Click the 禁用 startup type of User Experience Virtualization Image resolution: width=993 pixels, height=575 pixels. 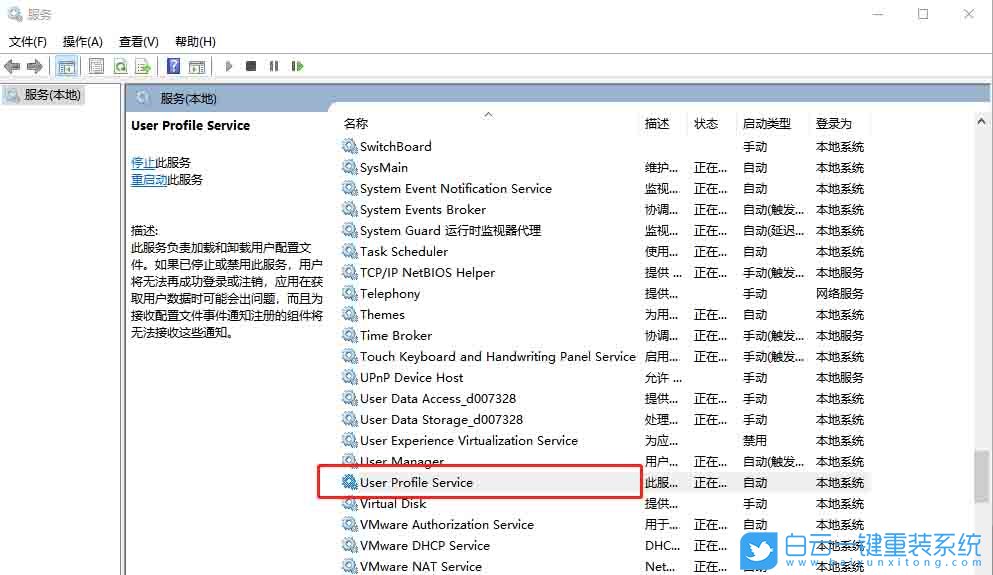(755, 441)
